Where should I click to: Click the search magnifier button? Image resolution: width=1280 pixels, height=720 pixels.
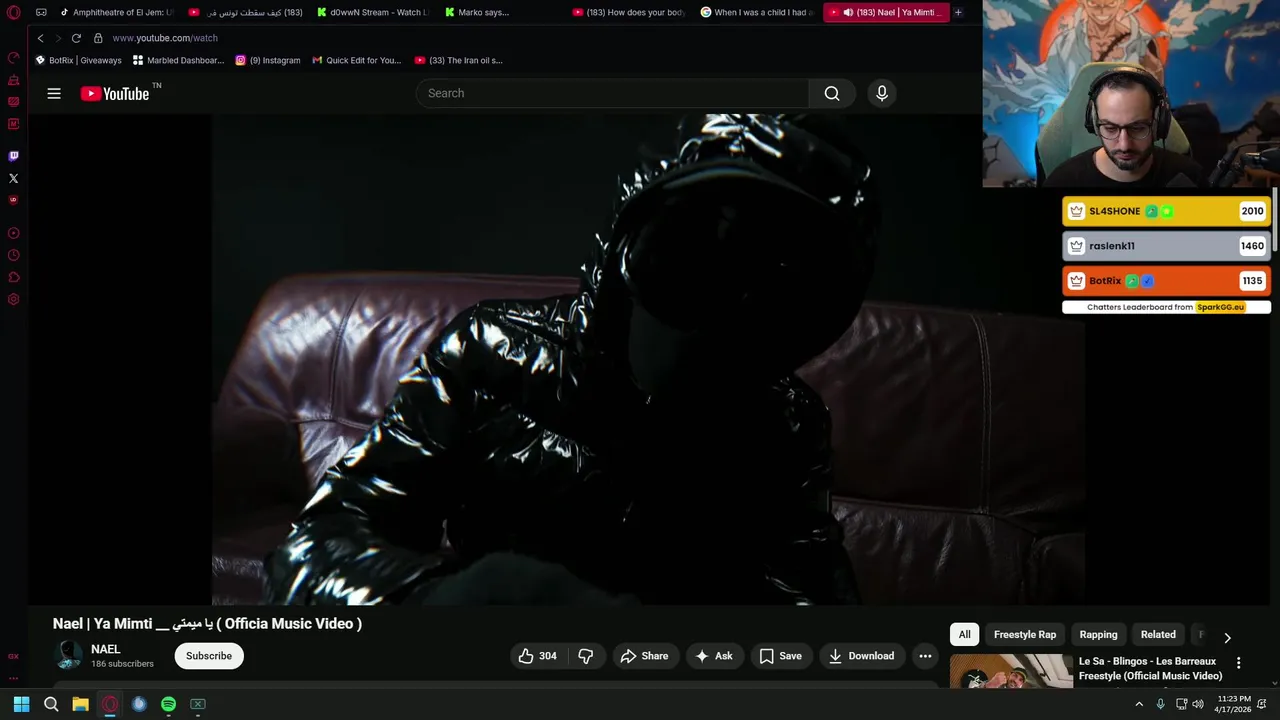pyautogui.click(x=832, y=93)
